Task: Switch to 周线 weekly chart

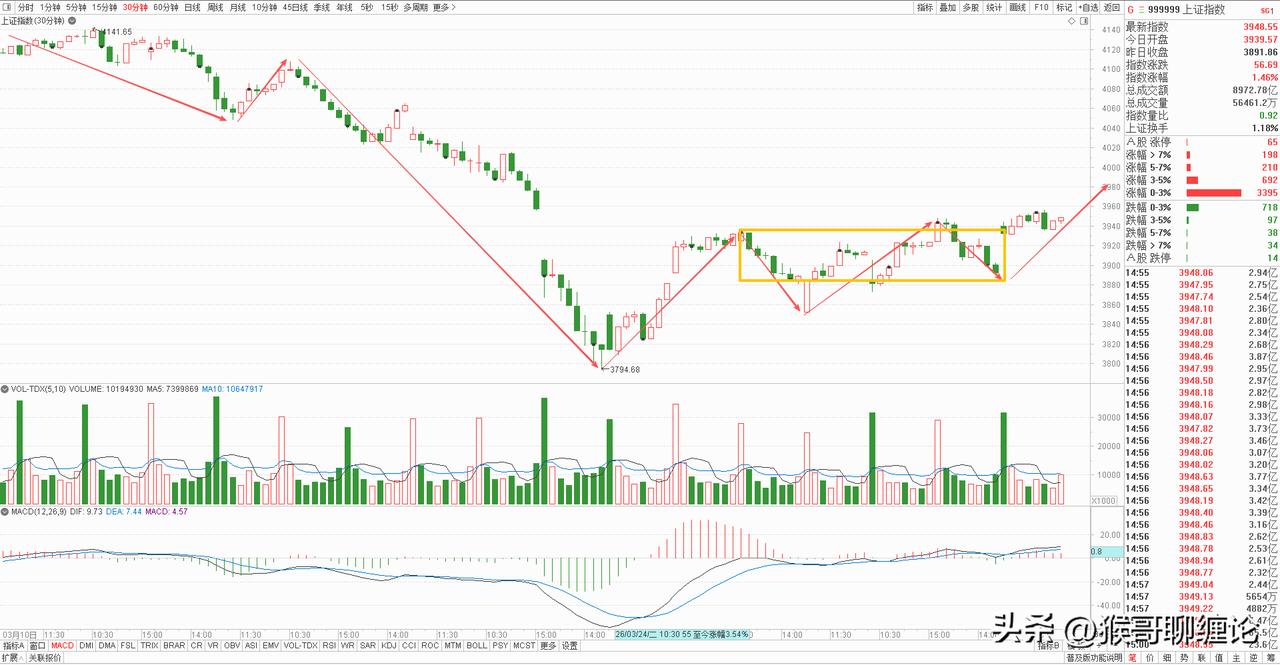Action: point(215,7)
